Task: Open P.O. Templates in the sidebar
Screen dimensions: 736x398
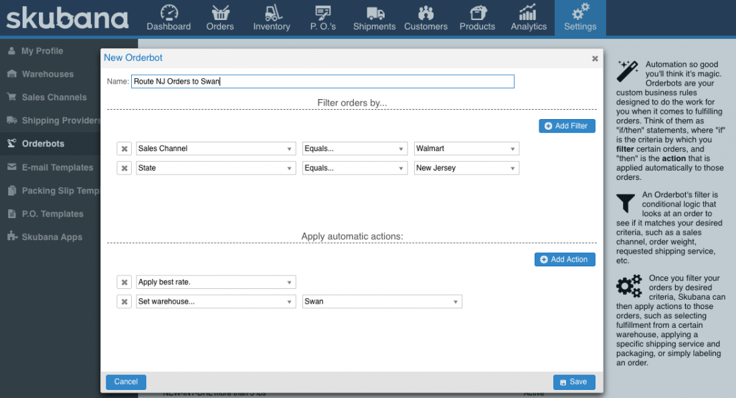Action: pos(52,214)
